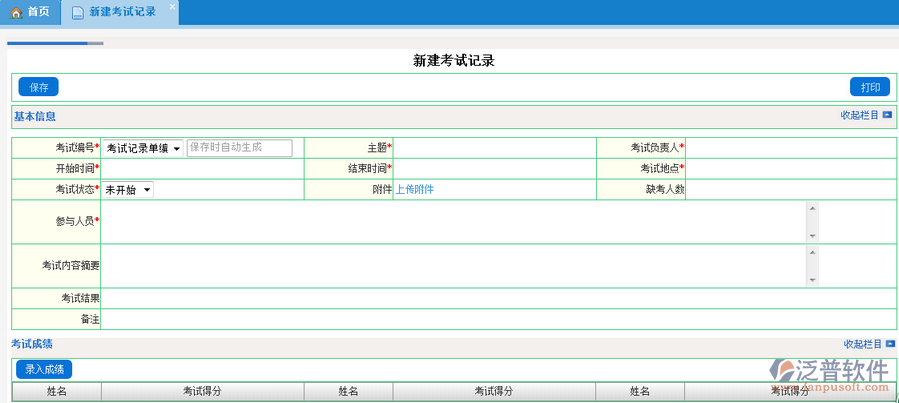This screenshot has width=899, height=403.
Task: Click the 录入成绩 button
Action: 44,369
